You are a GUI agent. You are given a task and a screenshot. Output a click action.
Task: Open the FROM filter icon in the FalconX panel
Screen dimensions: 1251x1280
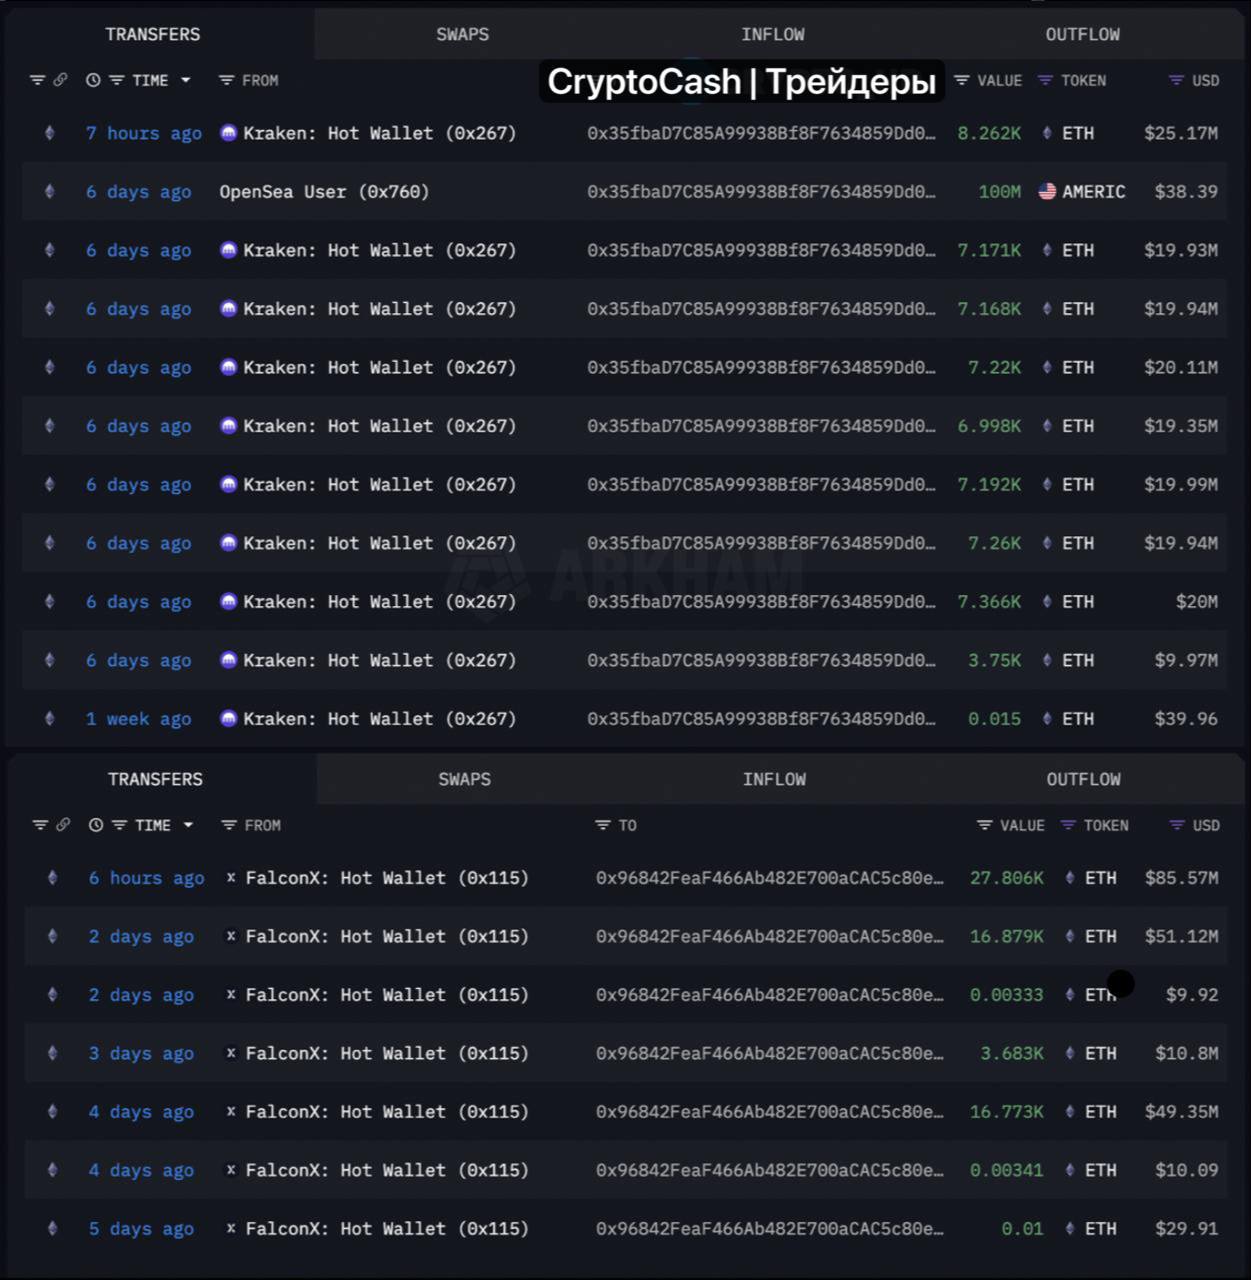229,825
